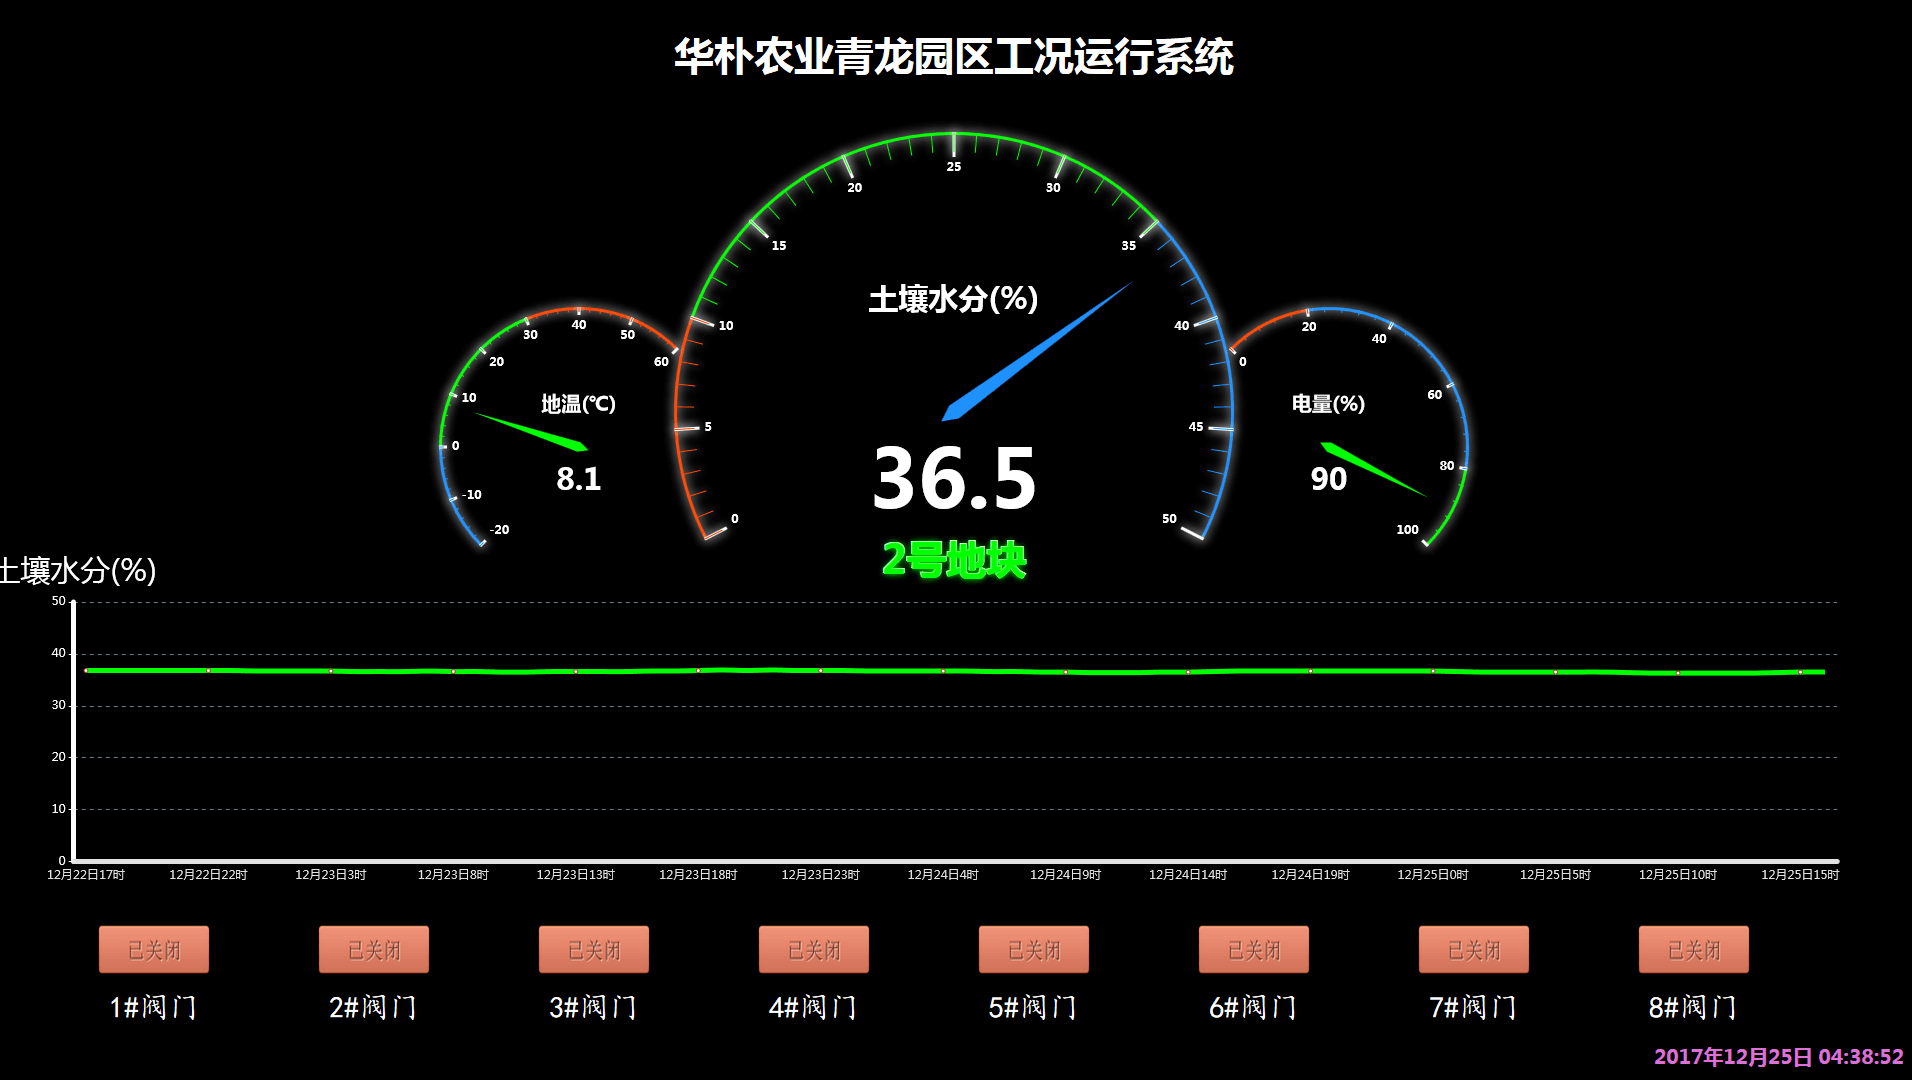Screen dimensions: 1912x1080
Task: Click the chart data point at 12月24日4时
Action: coord(943,671)
